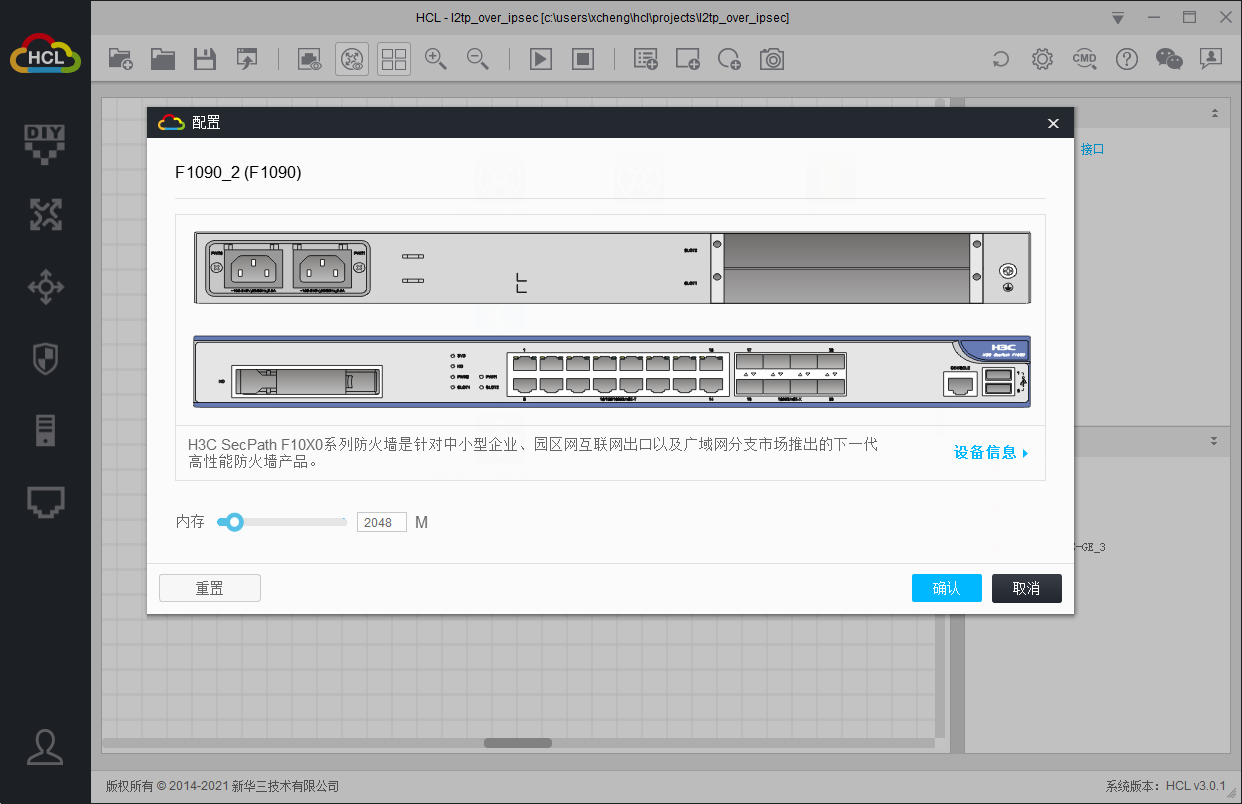Viewport: 1242px width, 804px height.
Task: Close the 配置 dialog with the X
Action: (x=1053, y=123)
